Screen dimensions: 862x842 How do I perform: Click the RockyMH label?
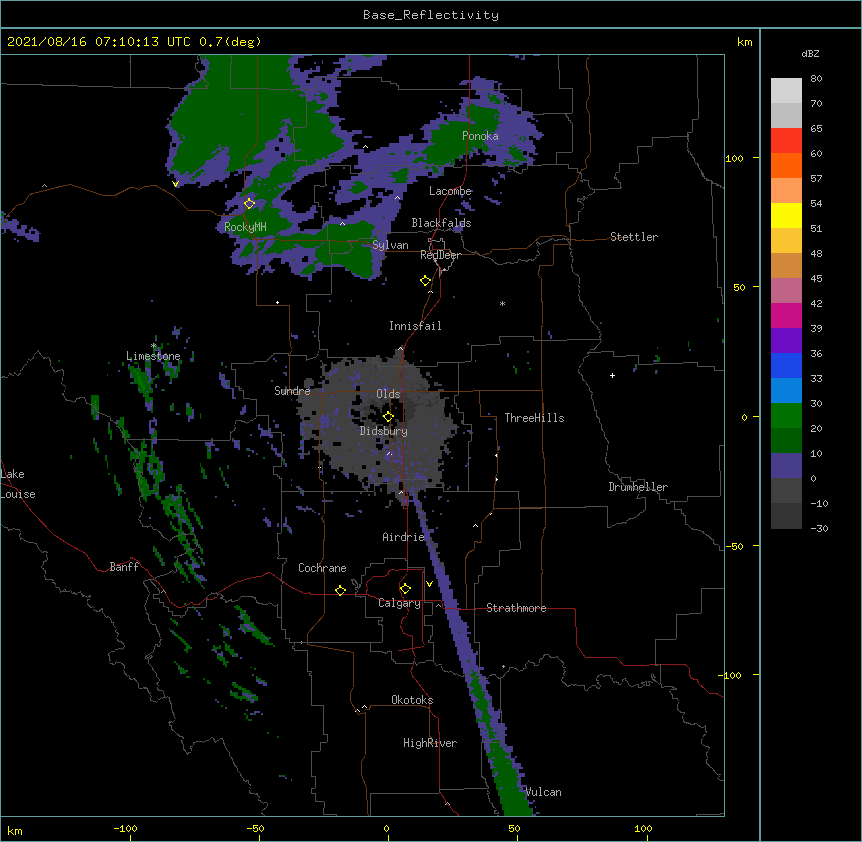coord(245,226)
